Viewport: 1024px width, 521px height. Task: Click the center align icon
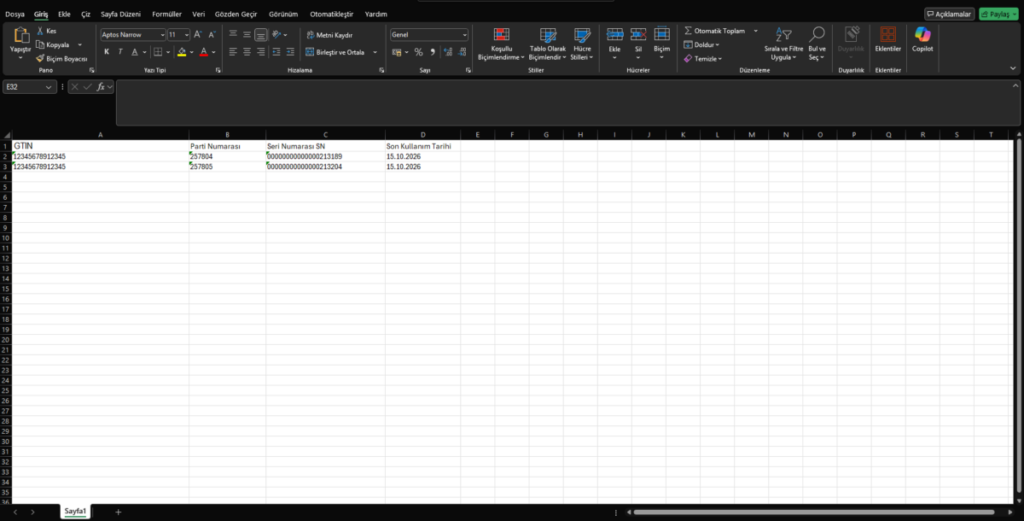247,52
